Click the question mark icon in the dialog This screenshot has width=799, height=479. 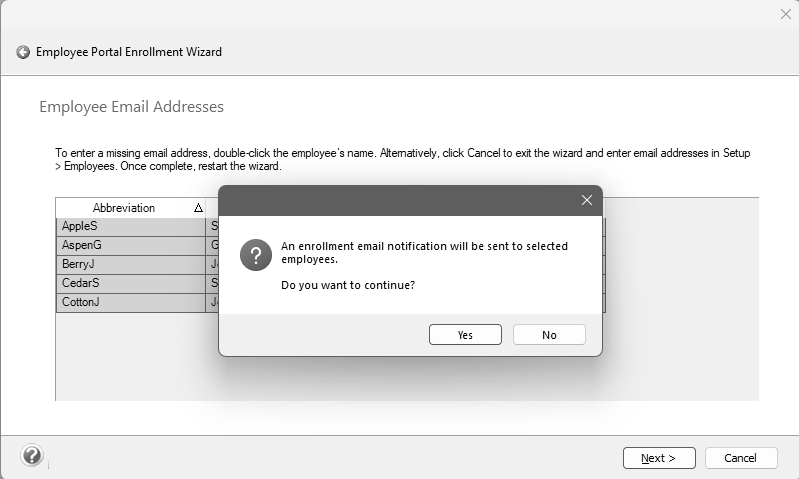[256, 255]
